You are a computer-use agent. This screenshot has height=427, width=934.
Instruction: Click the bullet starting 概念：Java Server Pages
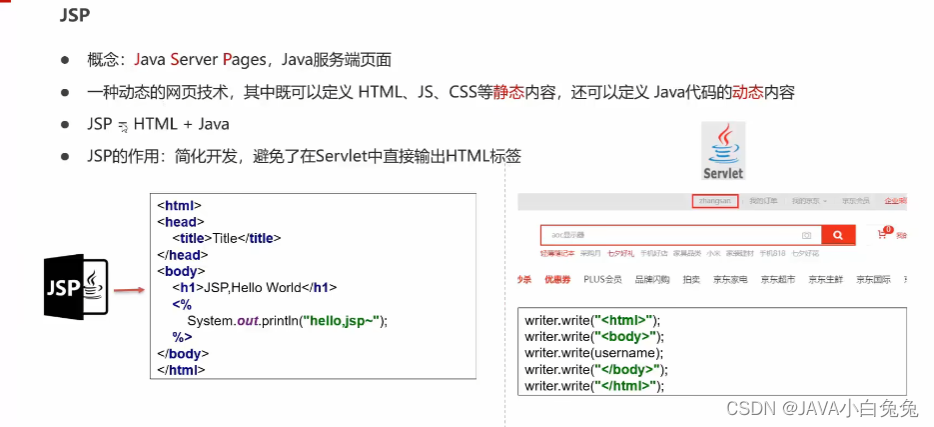tap(239, 60)
